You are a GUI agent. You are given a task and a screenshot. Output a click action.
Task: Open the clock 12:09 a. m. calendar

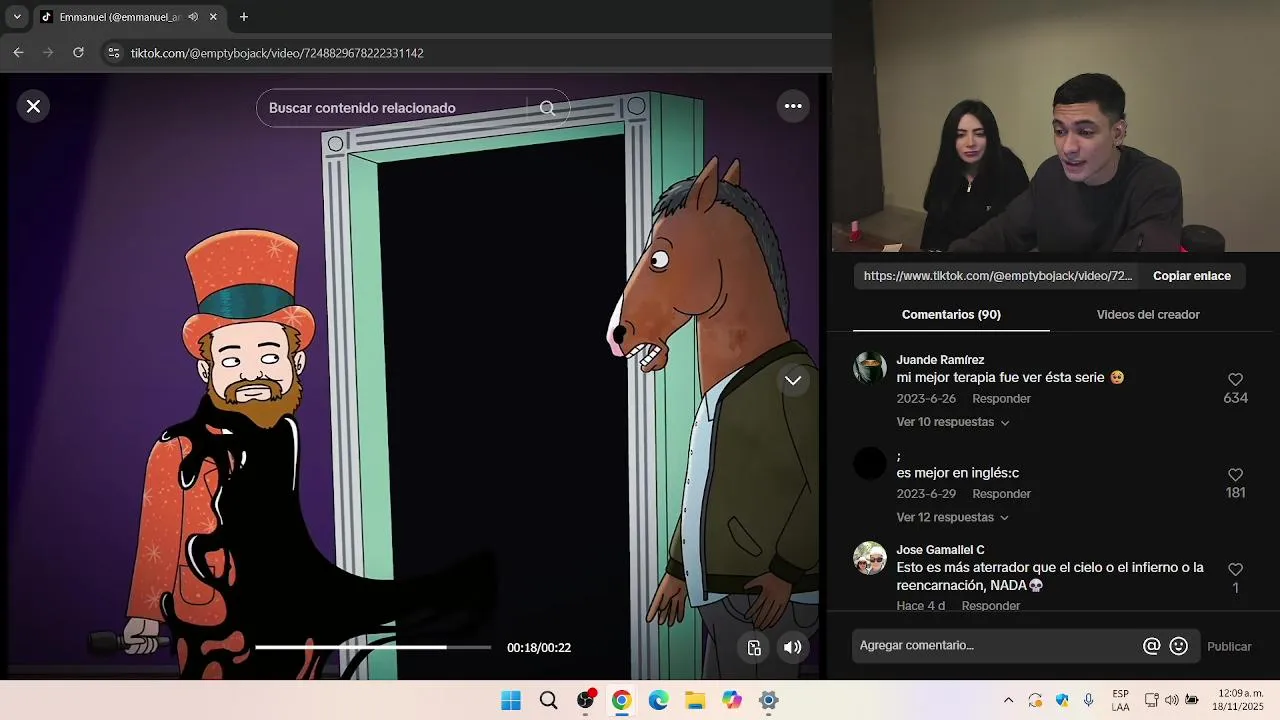(1240, 700)
